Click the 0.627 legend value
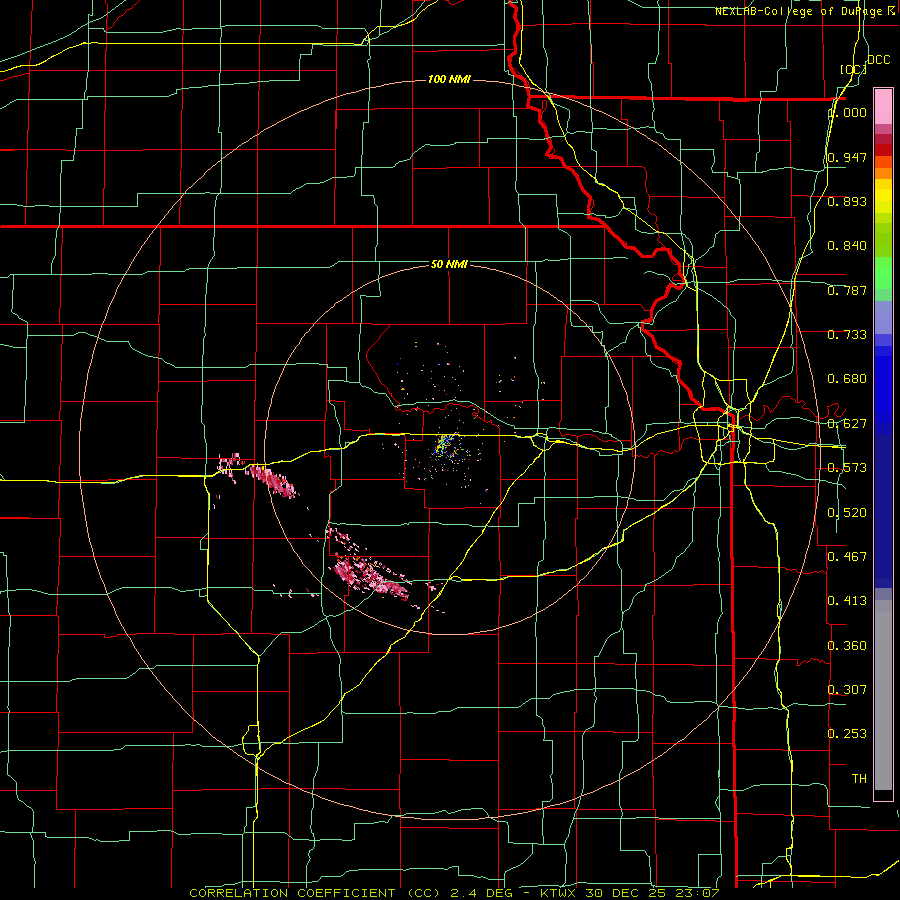Image resolution: width=900 pixels, height=900 pixels. click(847, 424)
